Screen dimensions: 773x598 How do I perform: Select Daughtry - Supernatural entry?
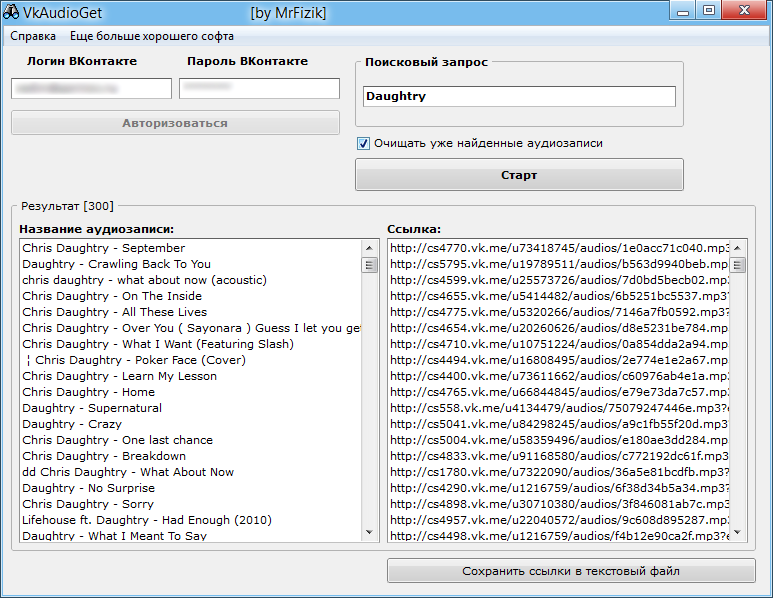(191, 408)
